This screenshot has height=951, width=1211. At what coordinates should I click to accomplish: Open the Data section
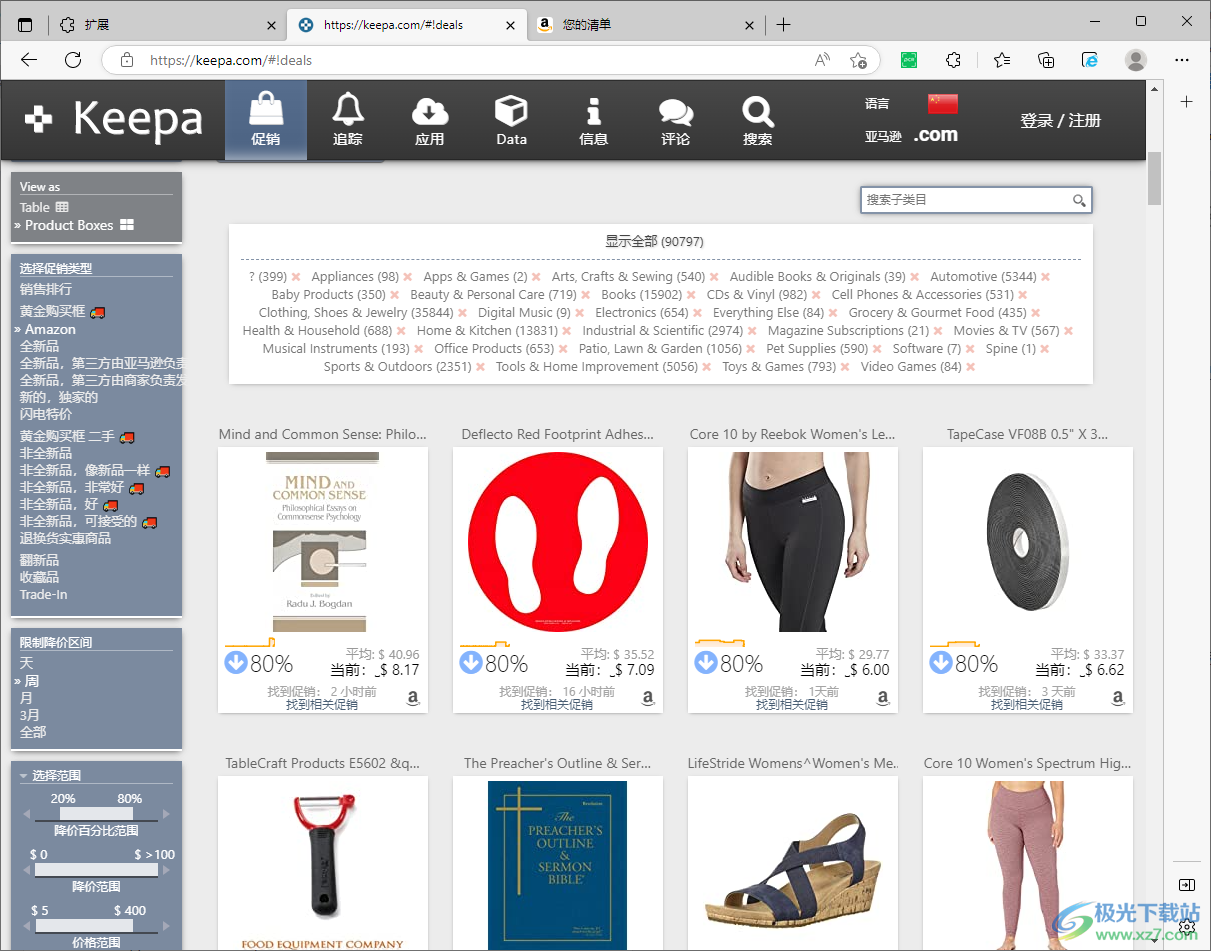point(511,120)
